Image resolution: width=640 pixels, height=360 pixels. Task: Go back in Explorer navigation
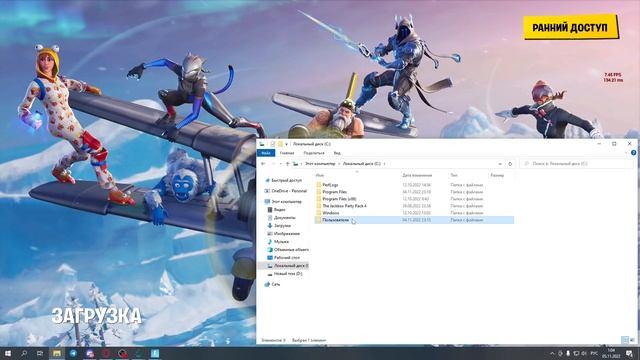pyautogui.click(x=263, y=164)
